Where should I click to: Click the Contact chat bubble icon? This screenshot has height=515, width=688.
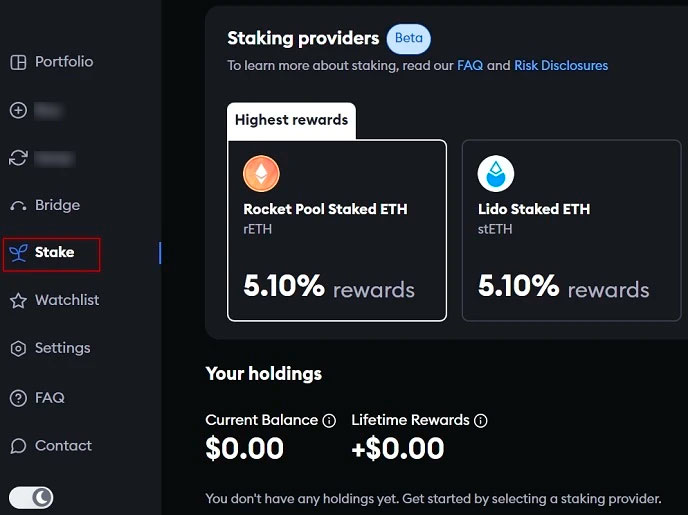tap(18, 446)
